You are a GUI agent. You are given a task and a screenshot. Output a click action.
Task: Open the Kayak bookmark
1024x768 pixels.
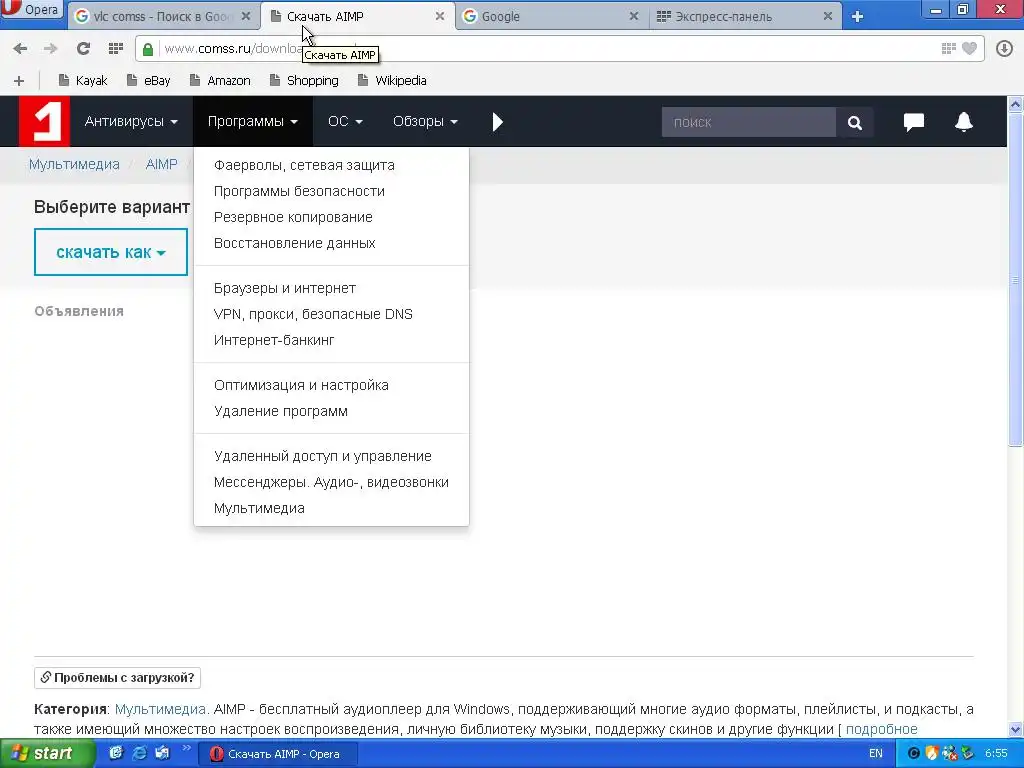click(83, 81)
